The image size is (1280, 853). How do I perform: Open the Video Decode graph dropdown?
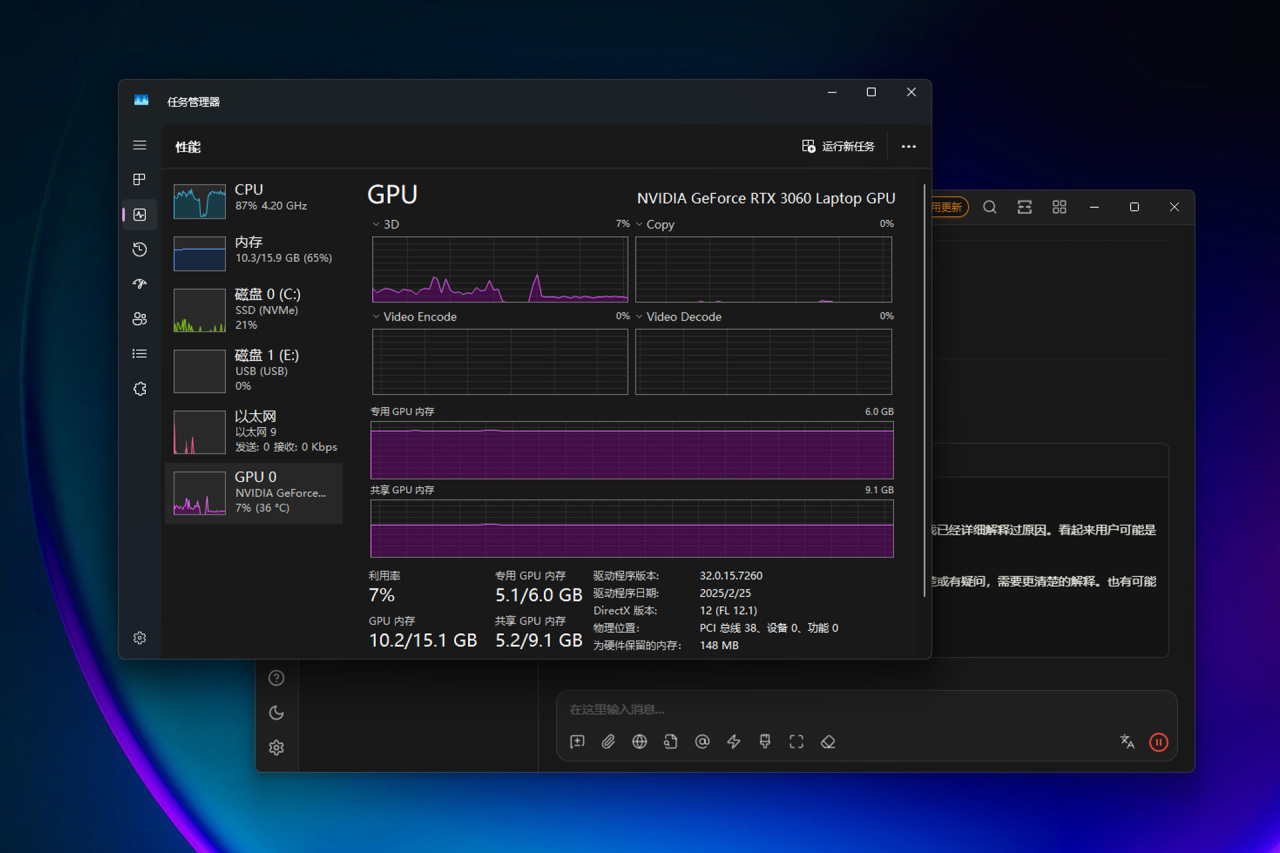pos(639,317)
